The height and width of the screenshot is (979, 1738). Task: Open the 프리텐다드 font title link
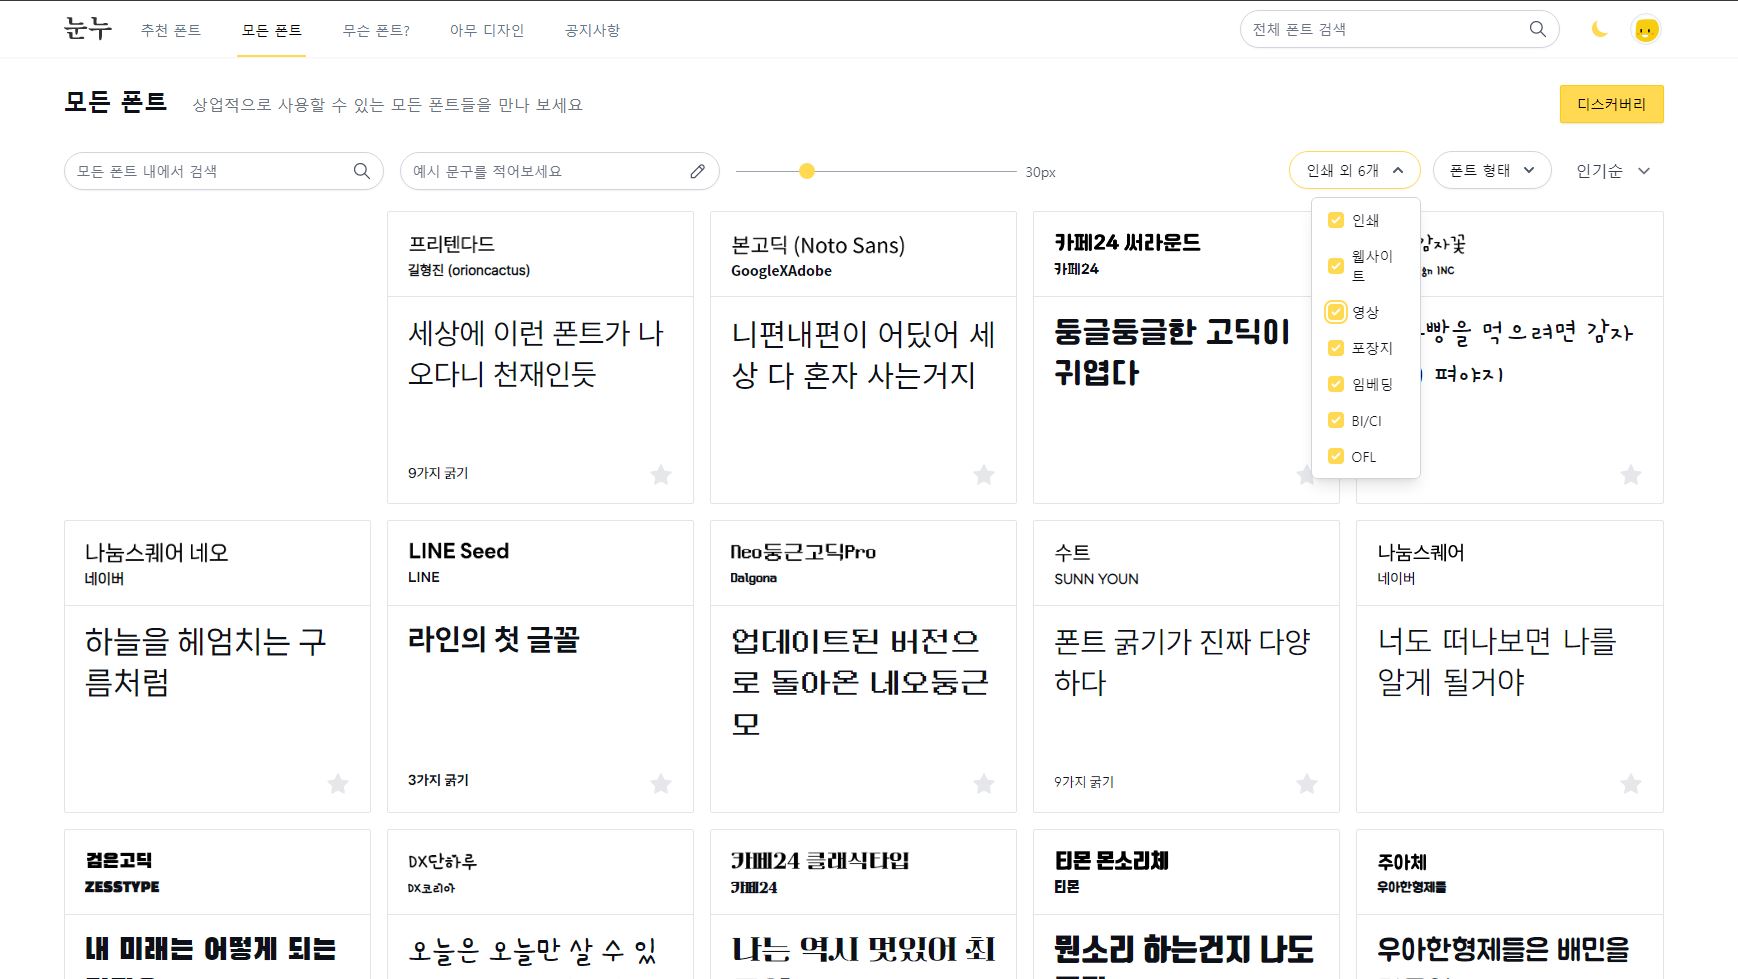pos(451,244)
